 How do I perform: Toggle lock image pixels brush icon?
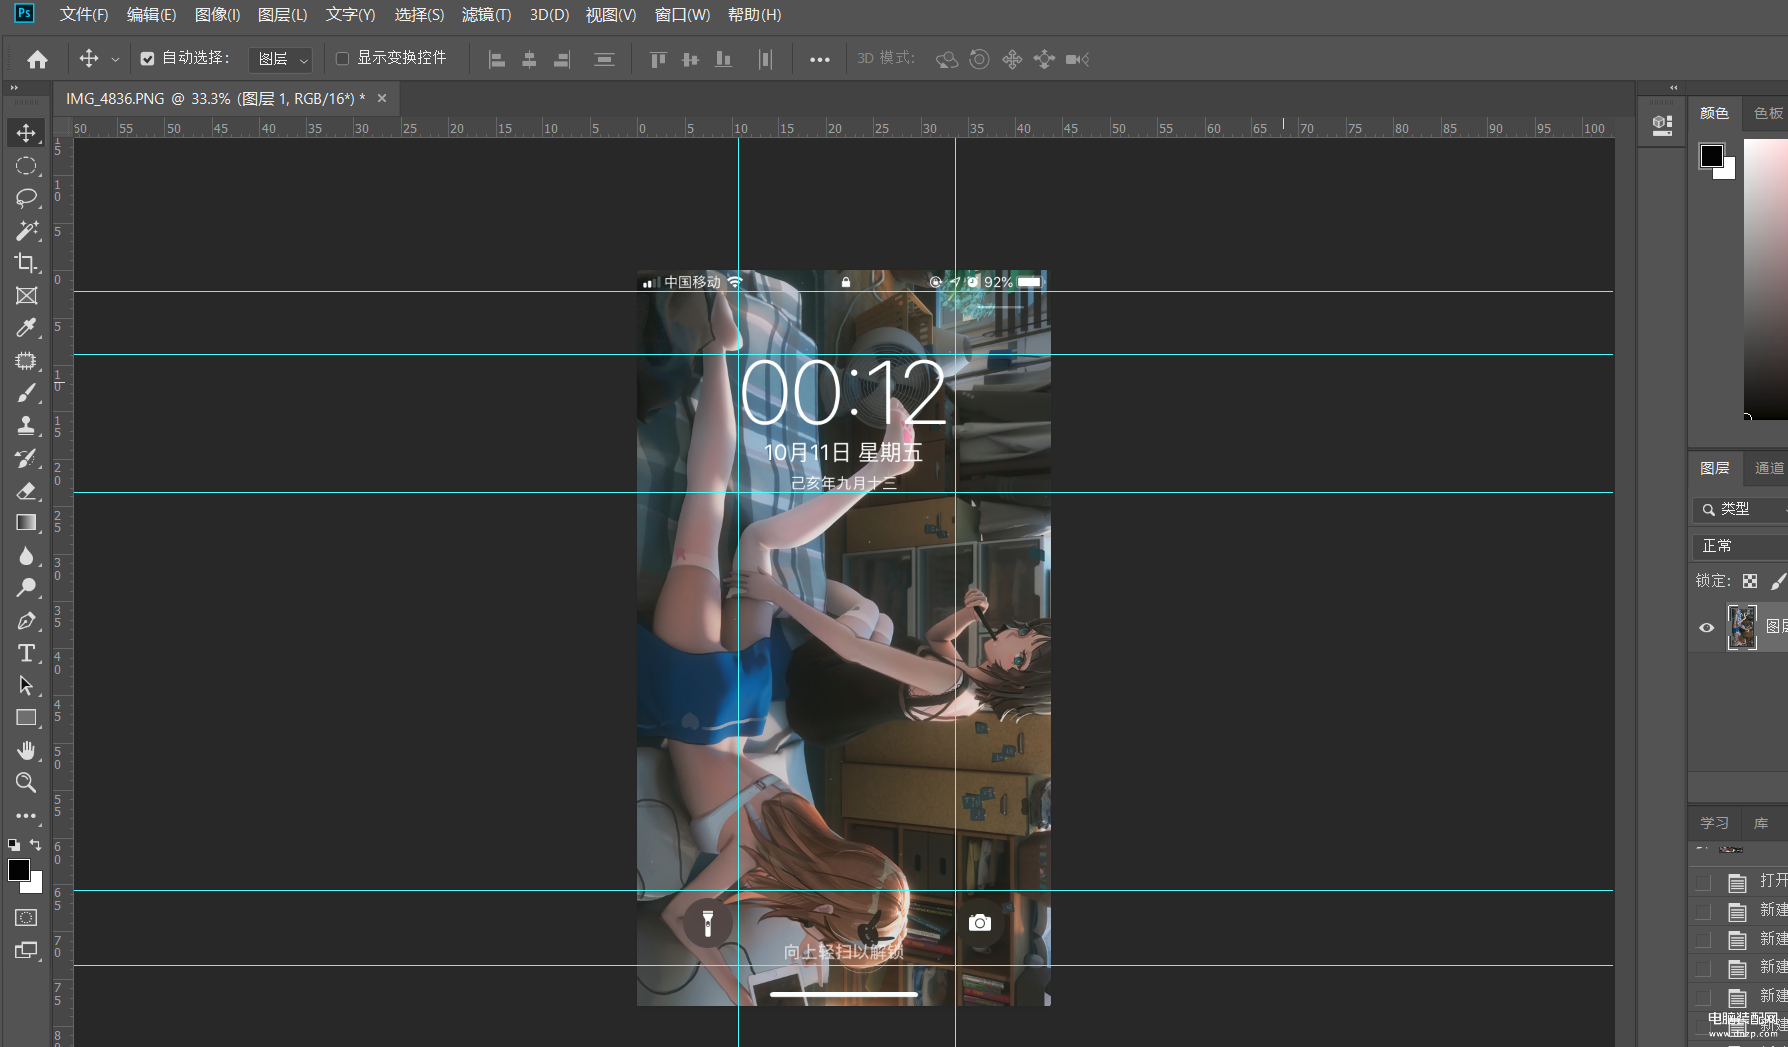tap(1779, 581)
